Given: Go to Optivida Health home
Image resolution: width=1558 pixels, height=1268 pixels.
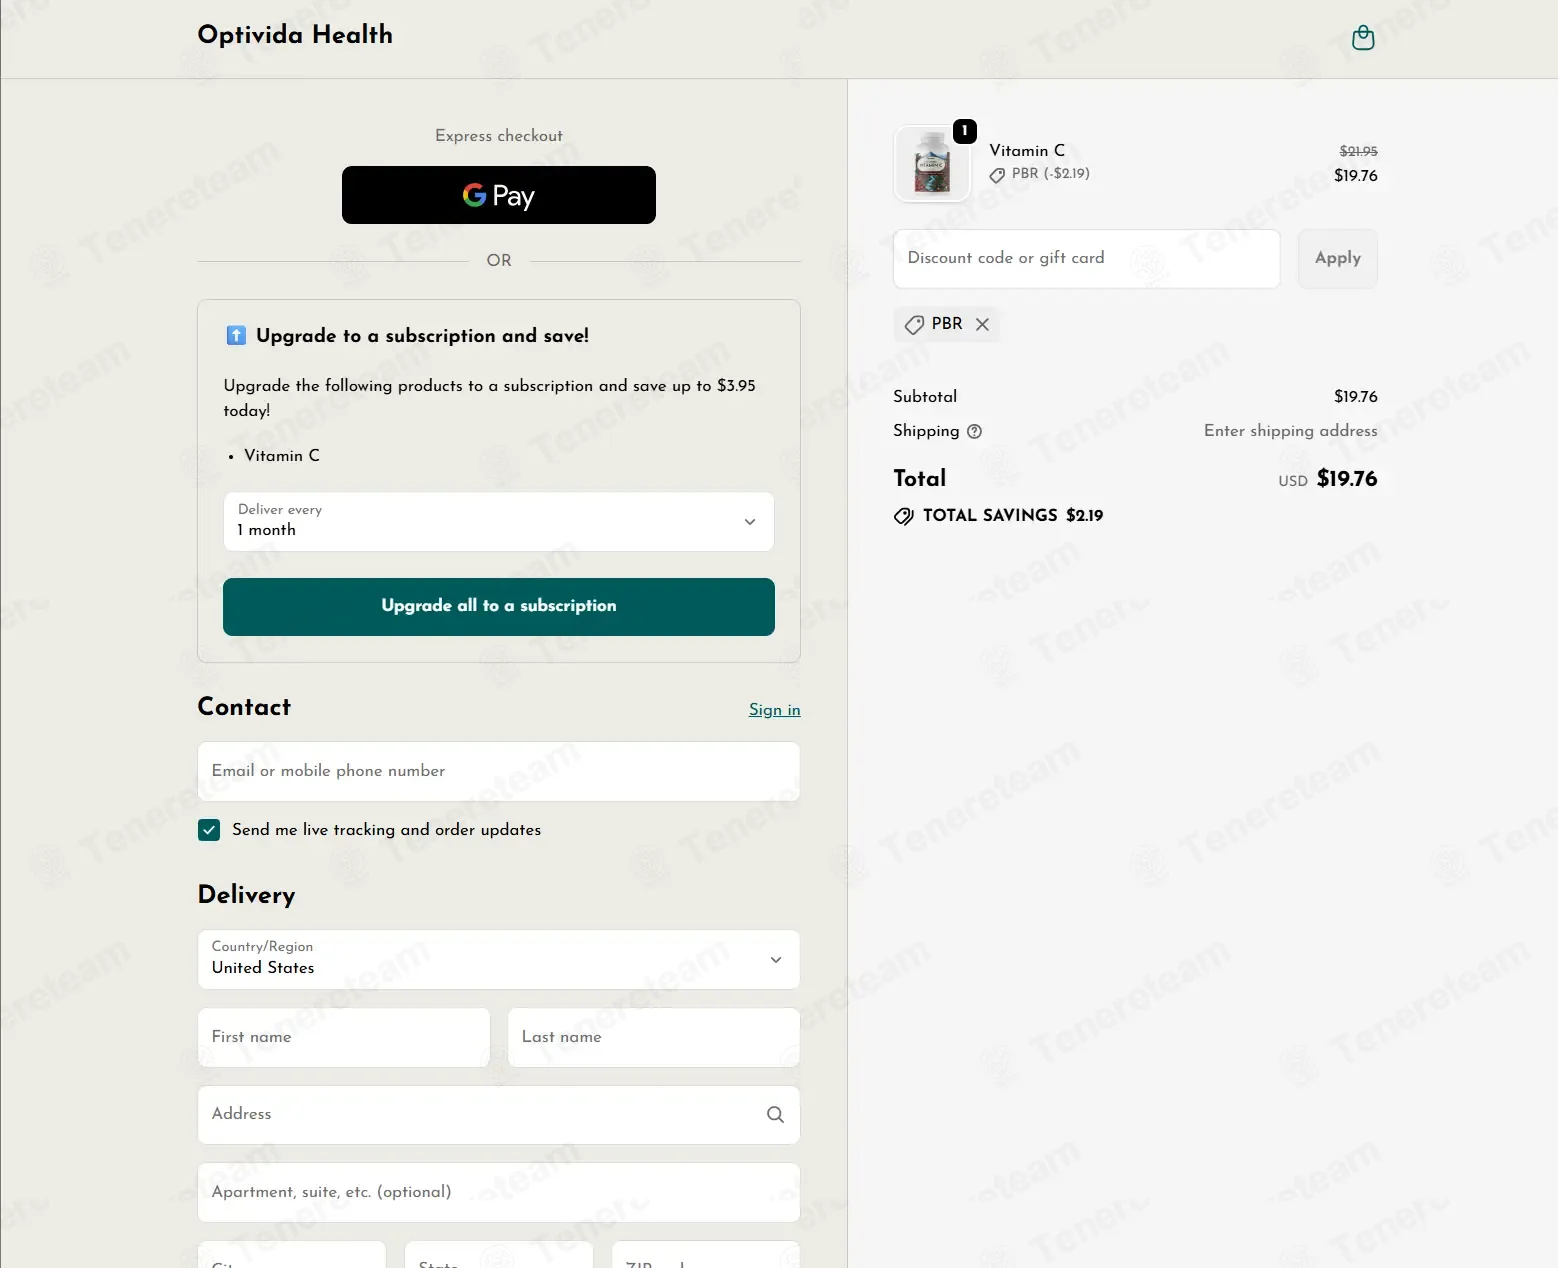Looking at the screenshot, I should coord(295,35).
